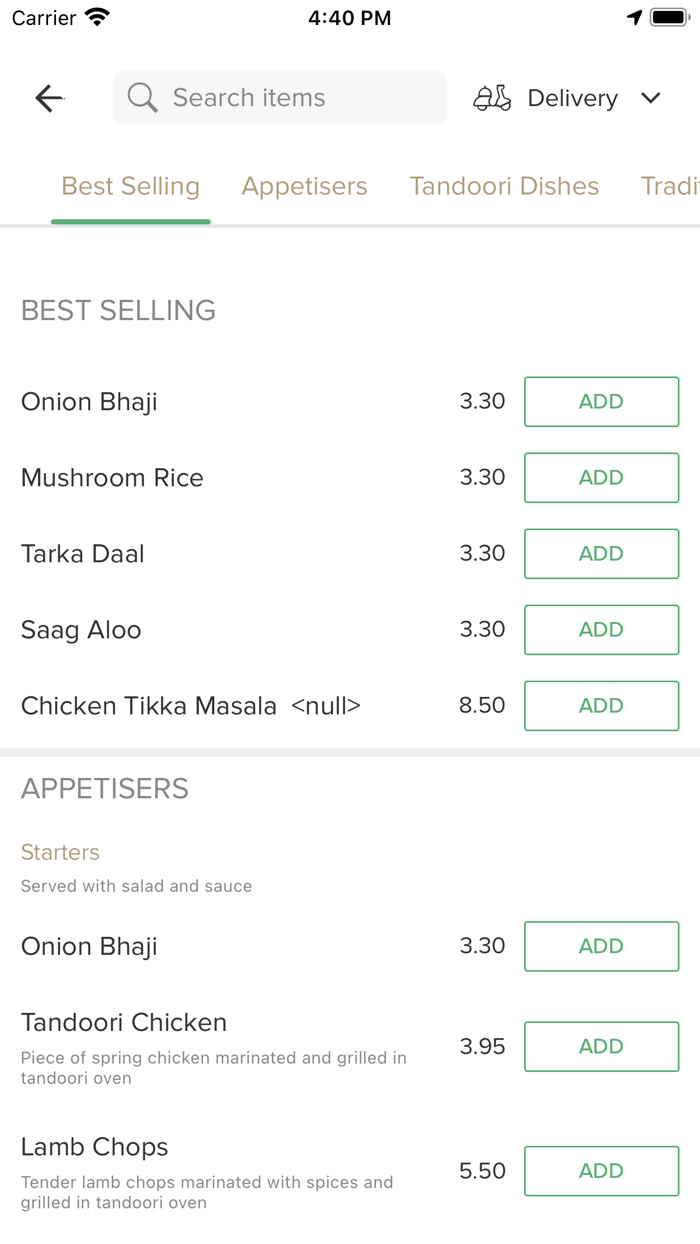700x1244 pixels.
Task: Add Tarka Daal to order
Action: [x=601, y=554]
